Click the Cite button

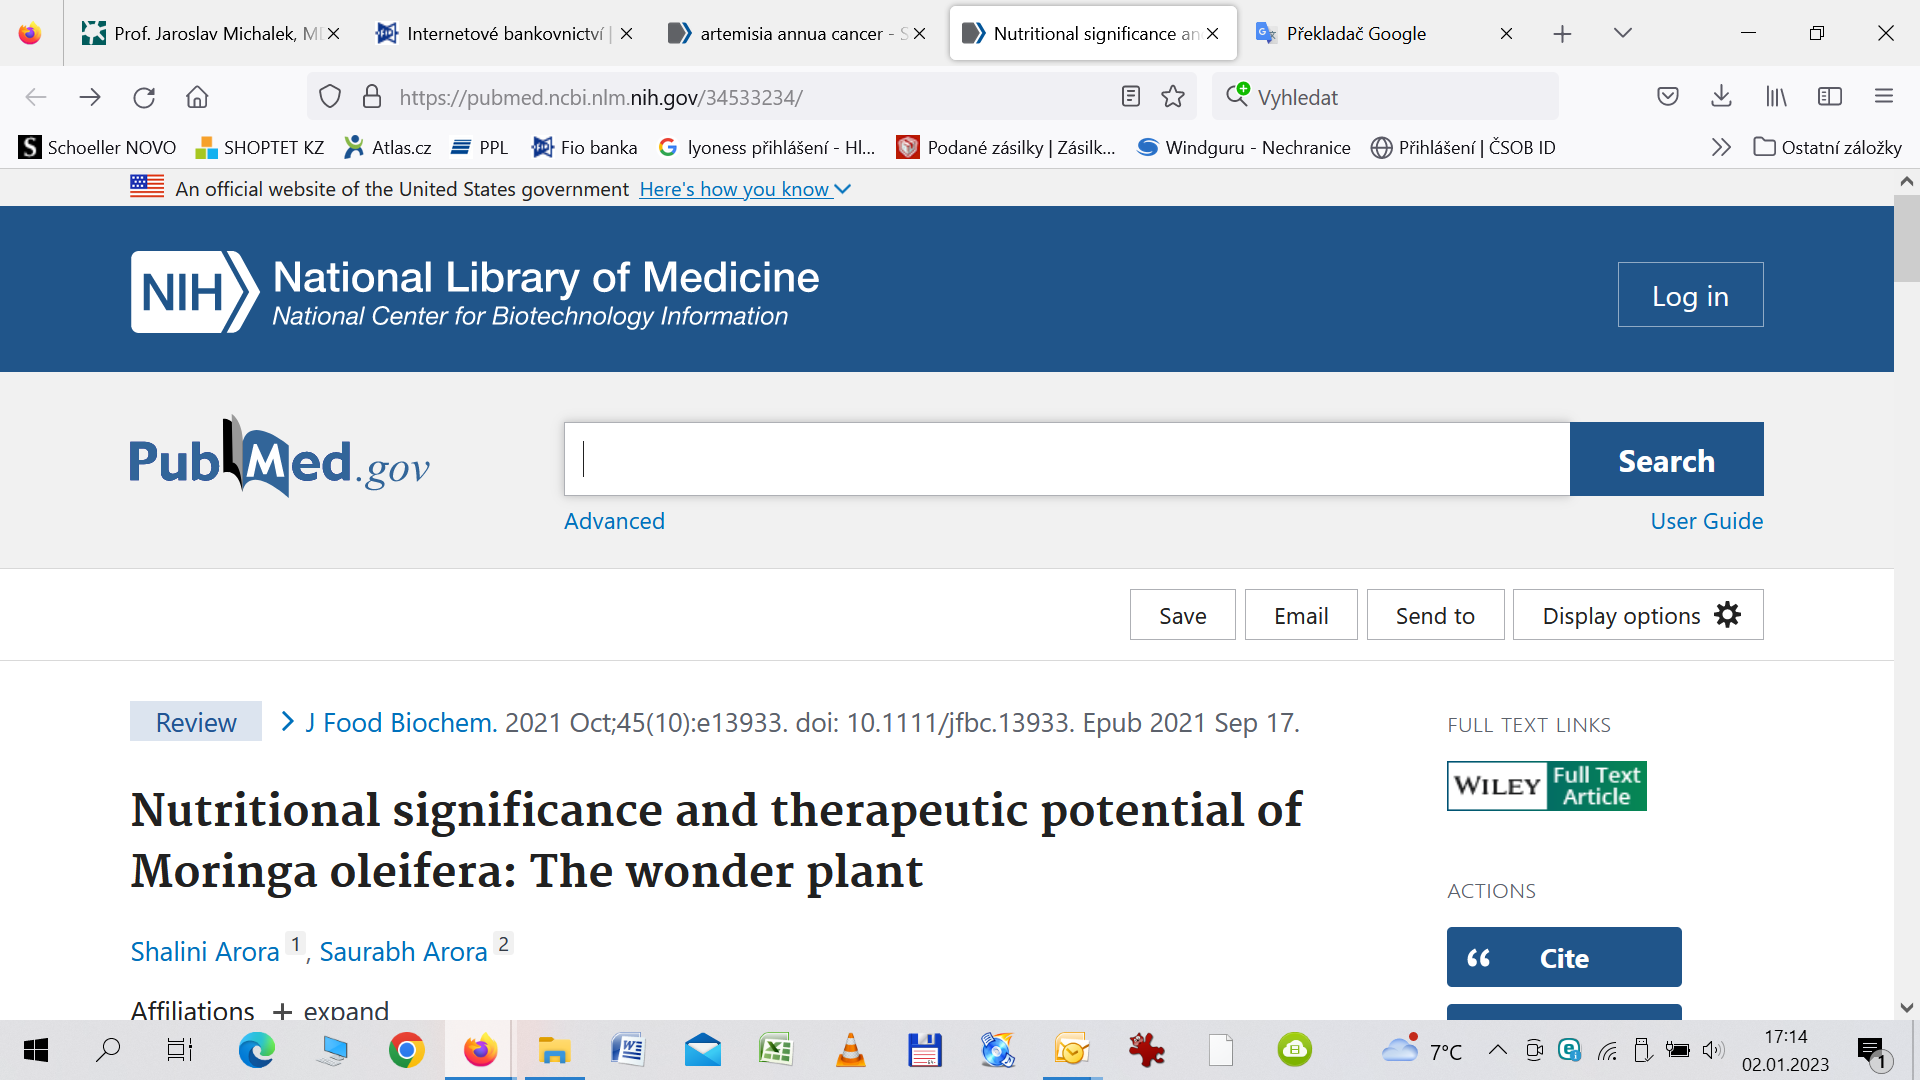click(x=1564, y=957)
